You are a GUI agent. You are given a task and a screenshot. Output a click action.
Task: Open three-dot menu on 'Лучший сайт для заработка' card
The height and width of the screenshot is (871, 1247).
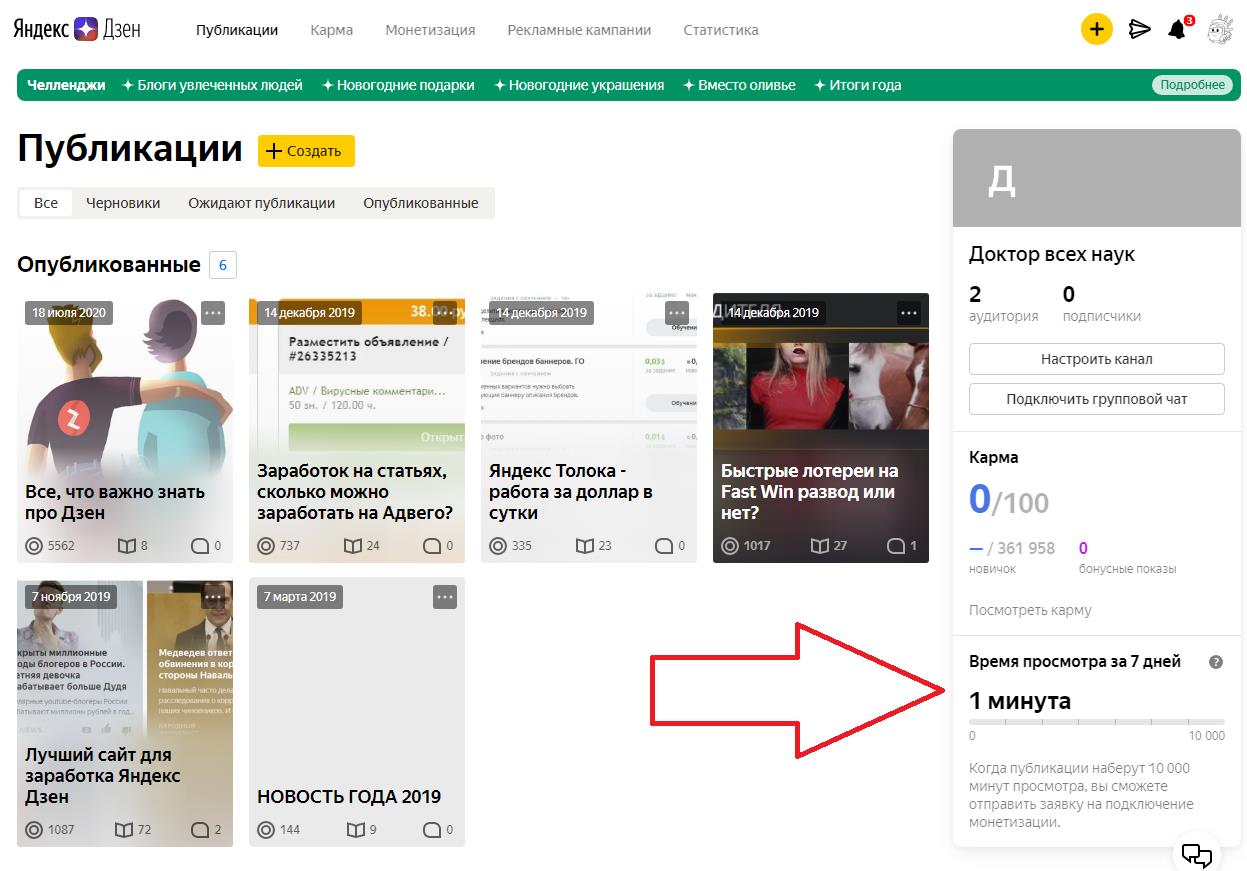point(213,597)
